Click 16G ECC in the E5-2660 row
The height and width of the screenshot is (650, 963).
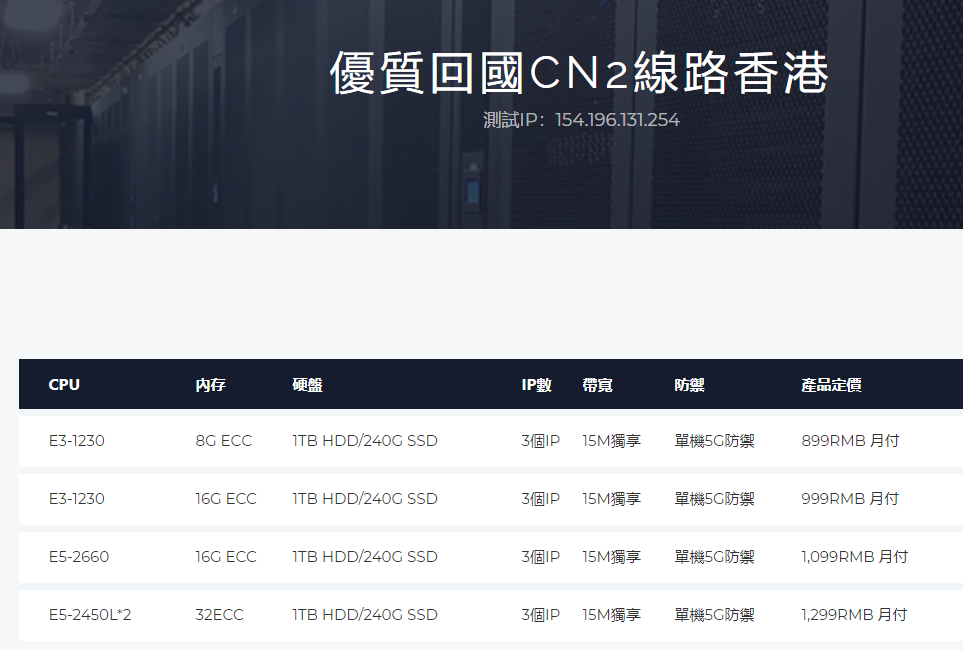pos(226,557)
